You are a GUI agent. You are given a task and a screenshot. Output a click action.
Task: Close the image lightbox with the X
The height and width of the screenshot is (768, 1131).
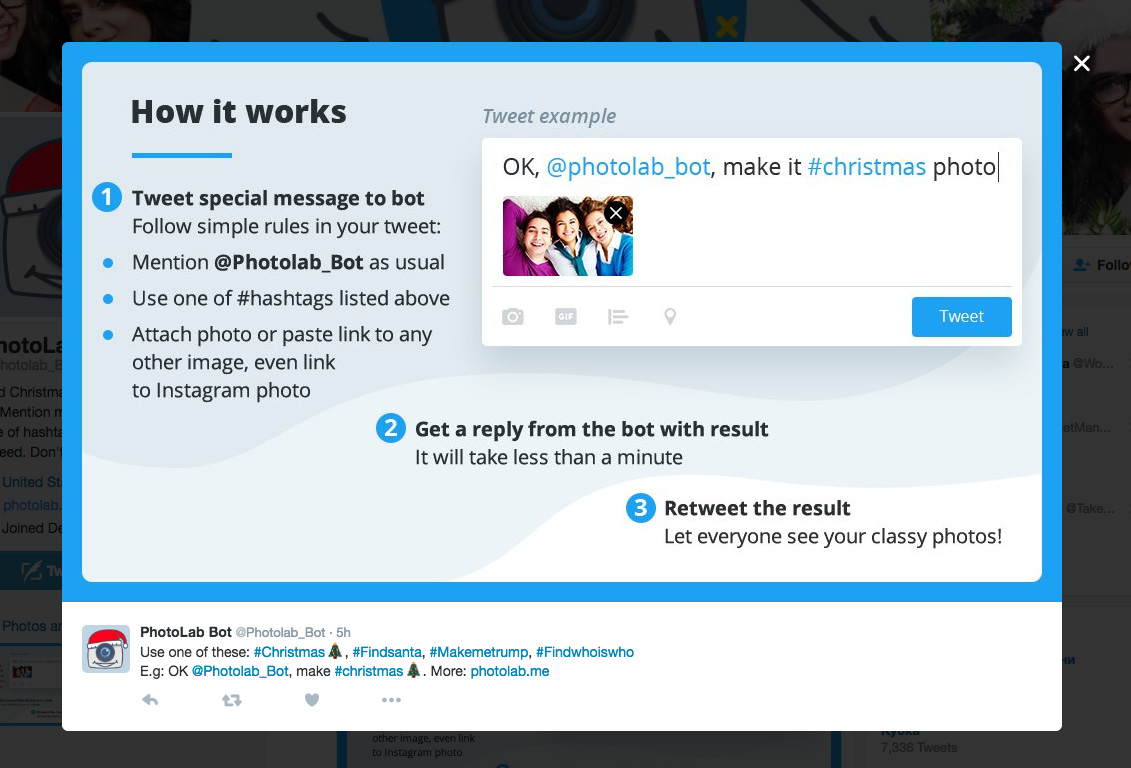click(x=1081, y=63)
